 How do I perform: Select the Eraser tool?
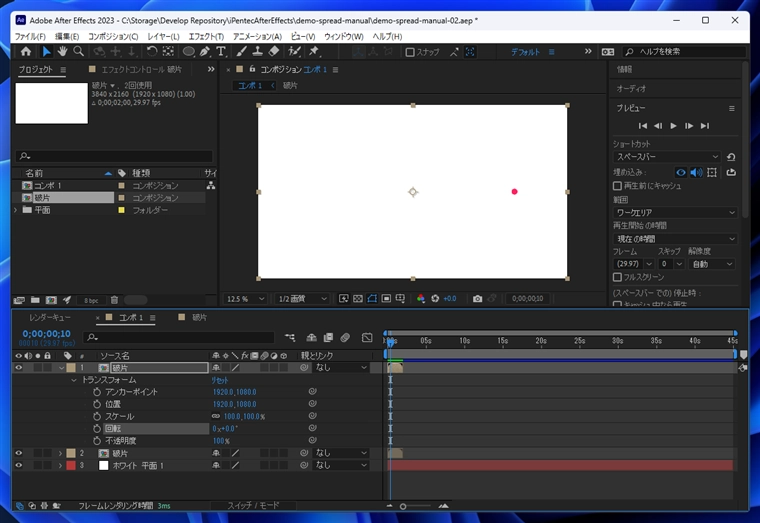[x=274, y=51]
